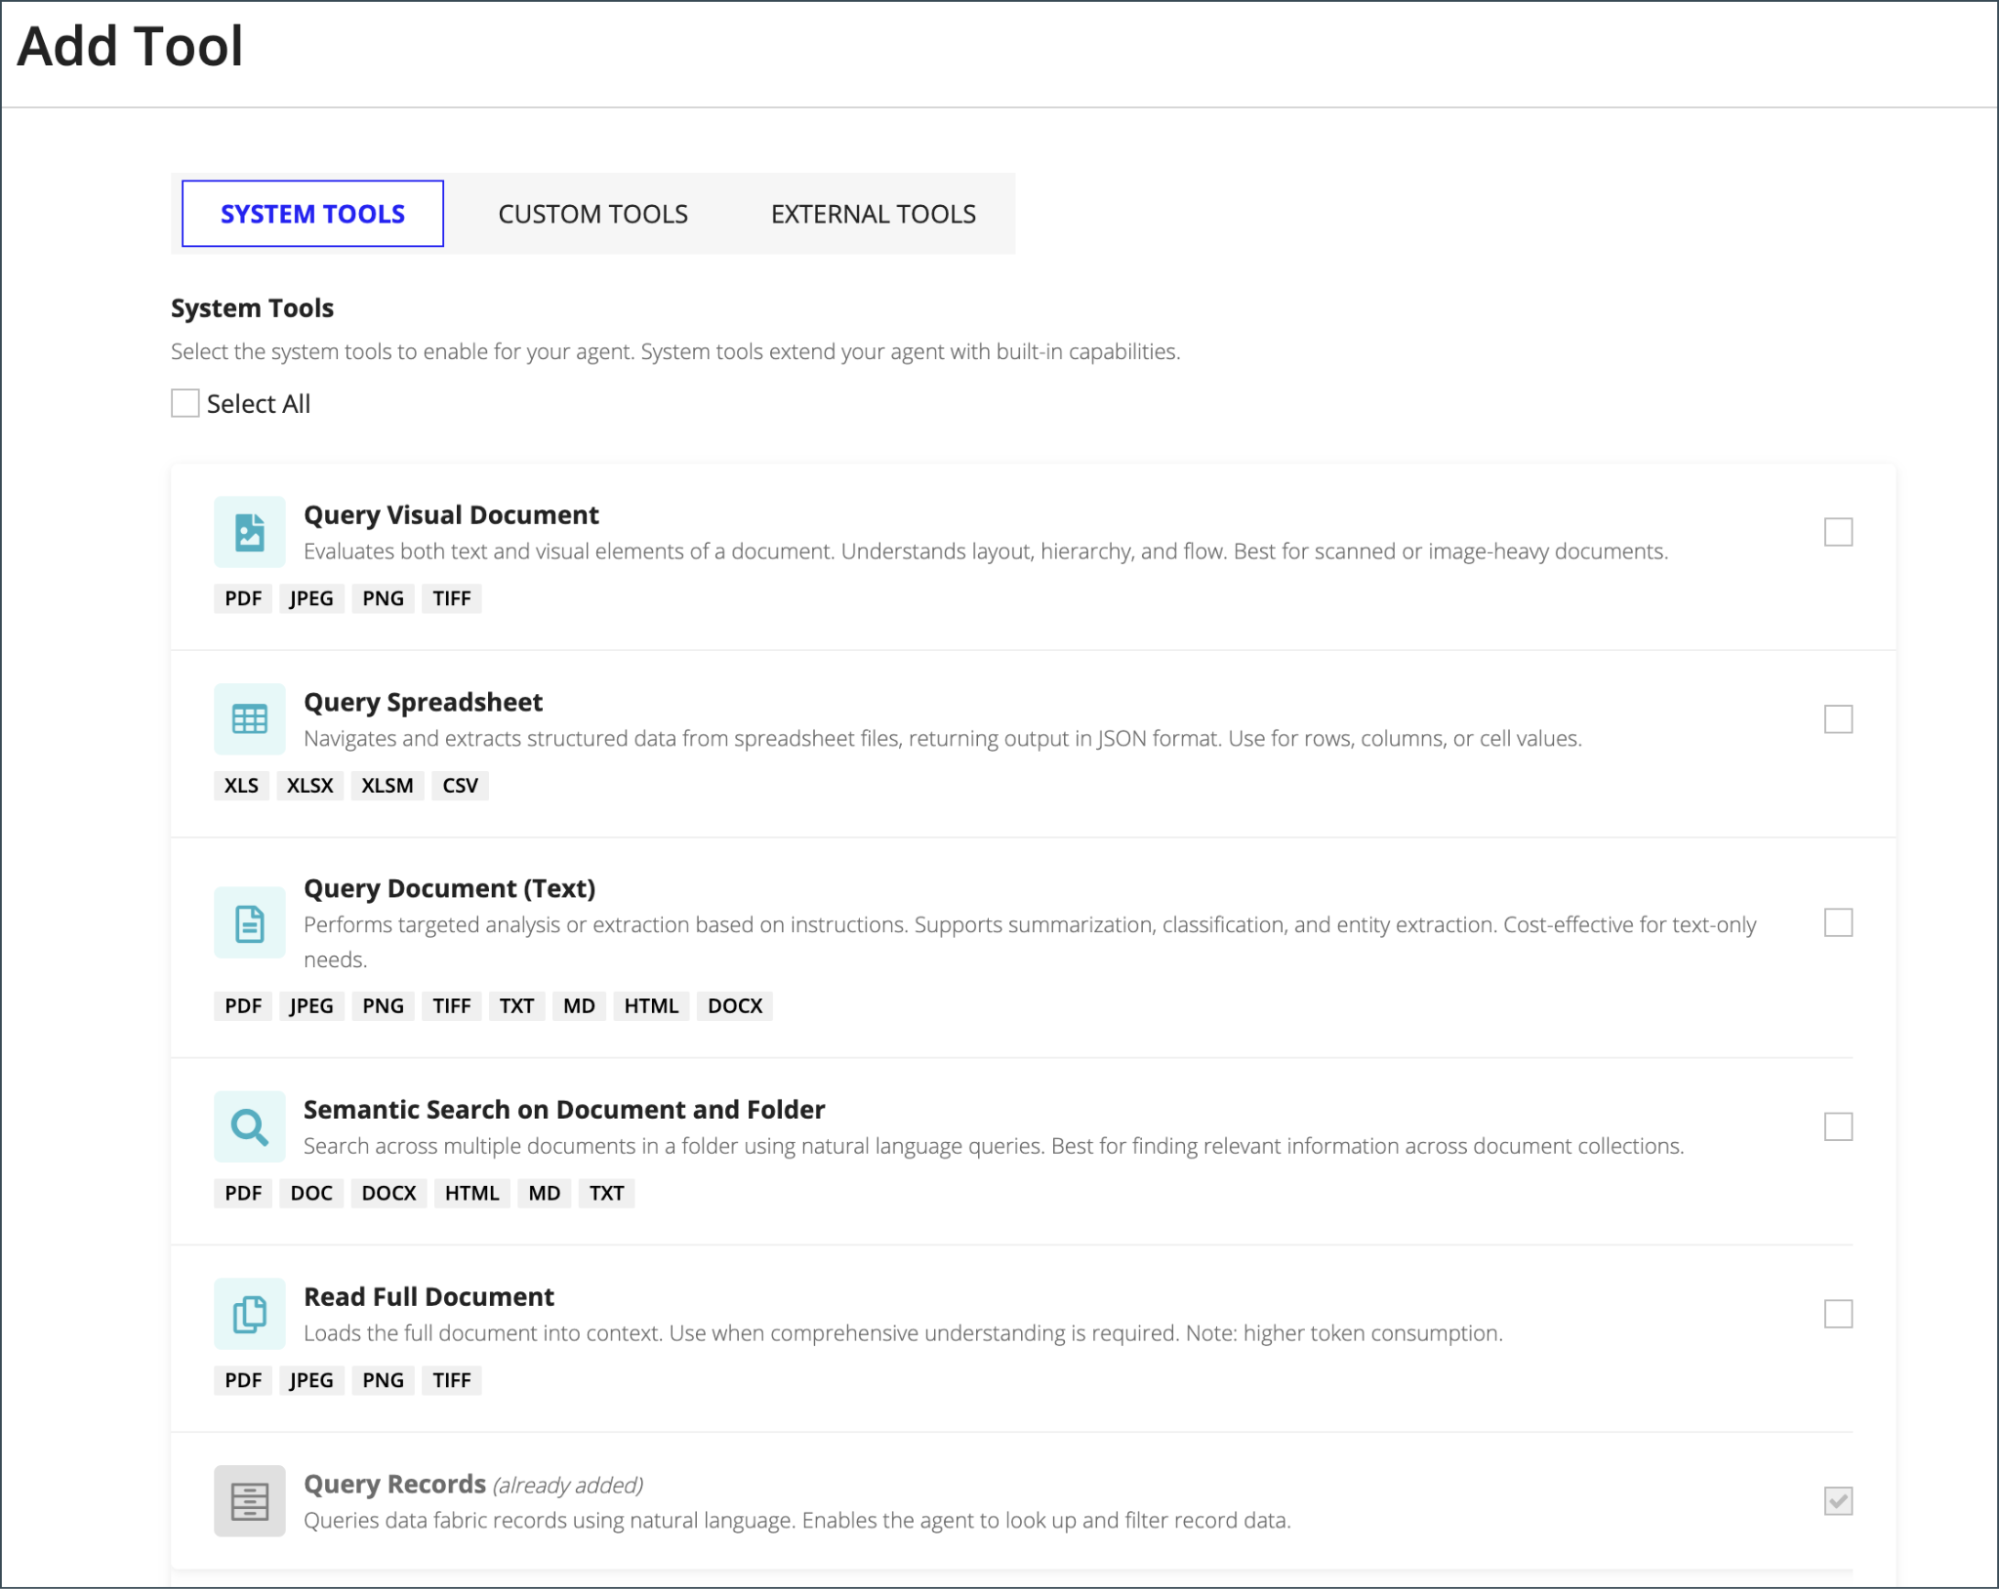1999x1590 pixels.
Task: Enable the Query Spreadsheet checkbox
Action: tap(1838, 719)
